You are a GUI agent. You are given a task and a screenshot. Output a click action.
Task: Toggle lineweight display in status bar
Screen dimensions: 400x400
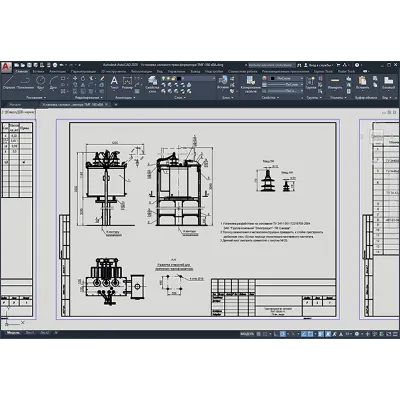(x=320, y=334)
